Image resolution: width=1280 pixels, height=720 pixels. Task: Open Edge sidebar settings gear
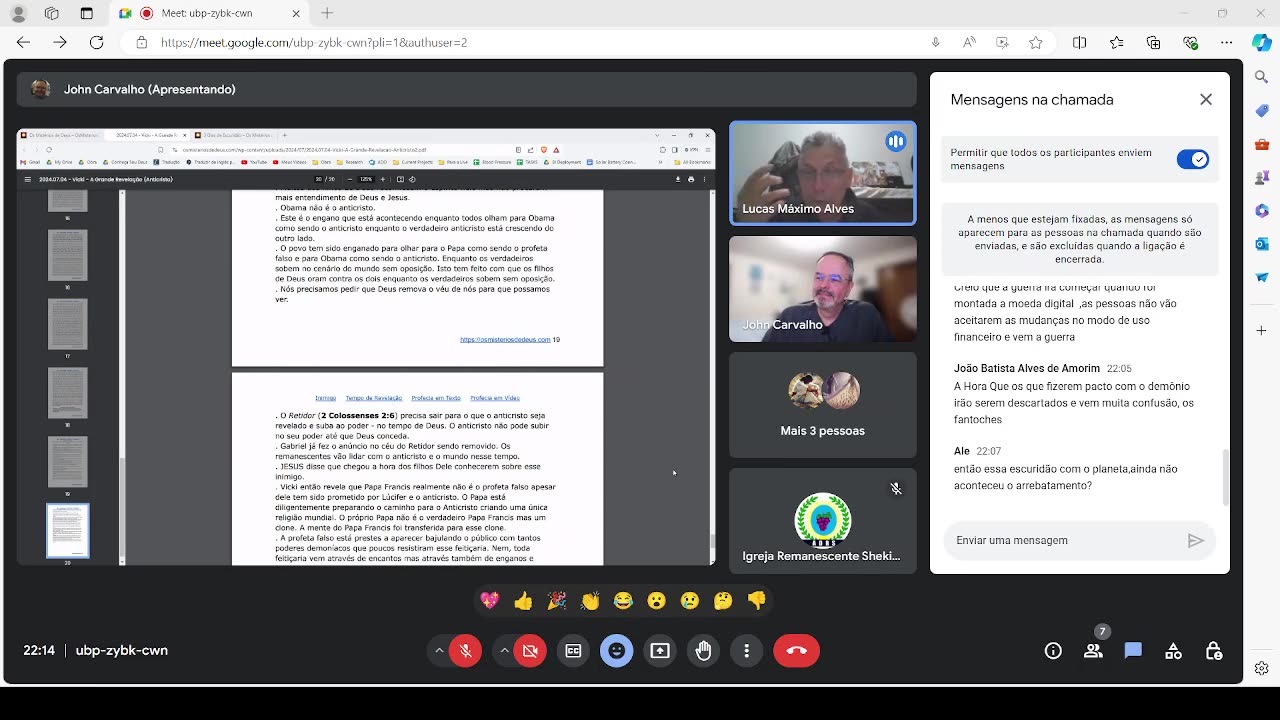click(1262, 668)
